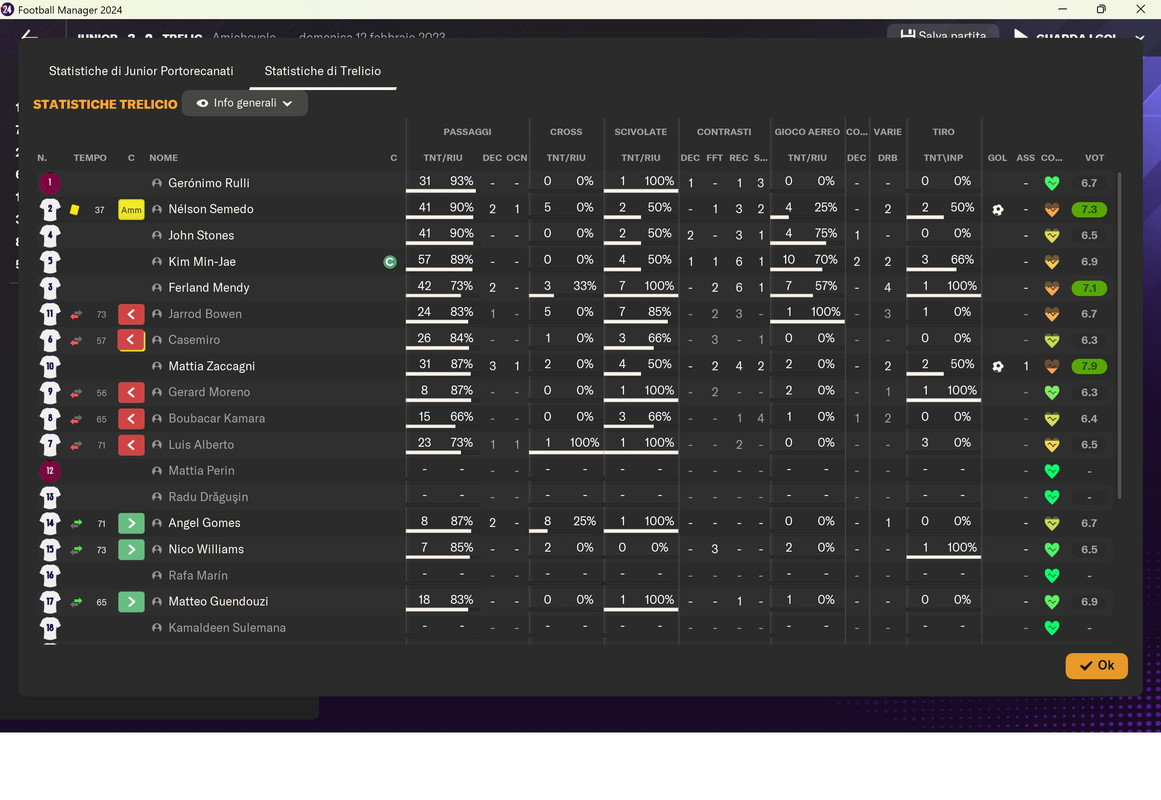1161x800 pixels.
Task: Switch to Statistiche di Junior Portorecanati tab
Action: click(x=141, y=71)
